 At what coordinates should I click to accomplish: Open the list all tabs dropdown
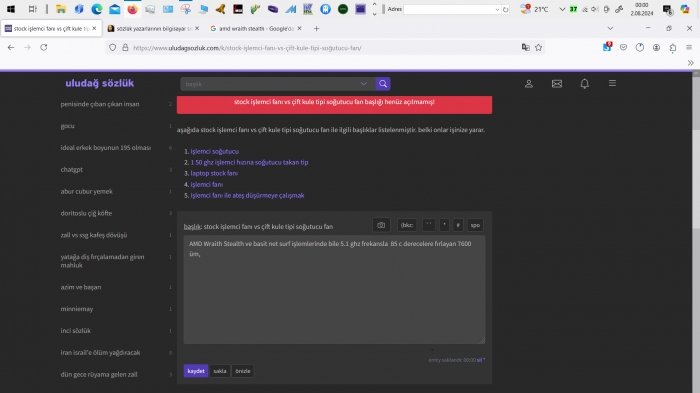610,28
